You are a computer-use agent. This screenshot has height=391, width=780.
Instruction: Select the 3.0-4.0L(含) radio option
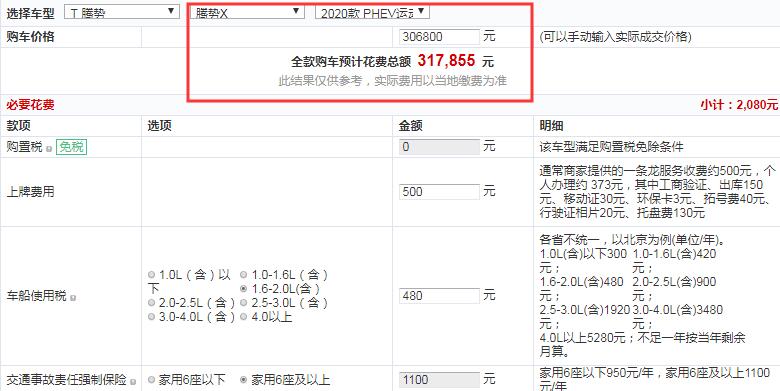point(152,316)
